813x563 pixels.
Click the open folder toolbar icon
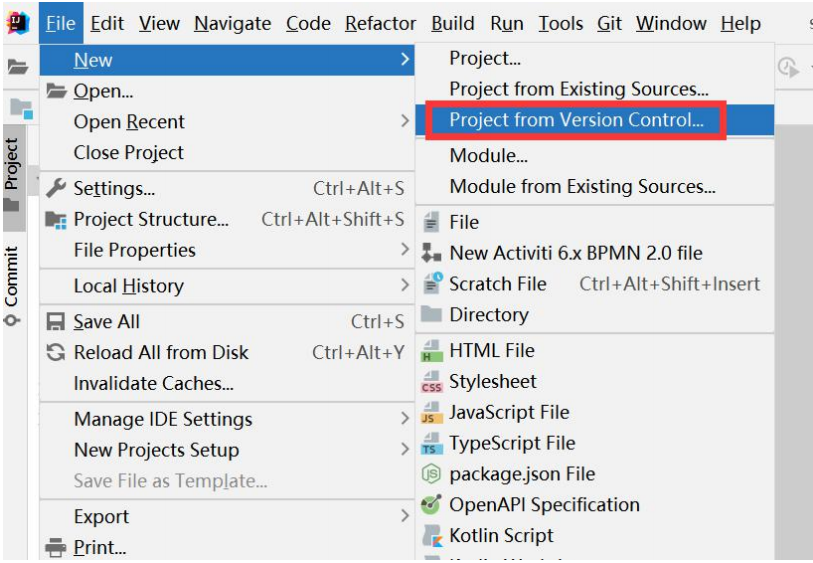(x=18, y=67)
